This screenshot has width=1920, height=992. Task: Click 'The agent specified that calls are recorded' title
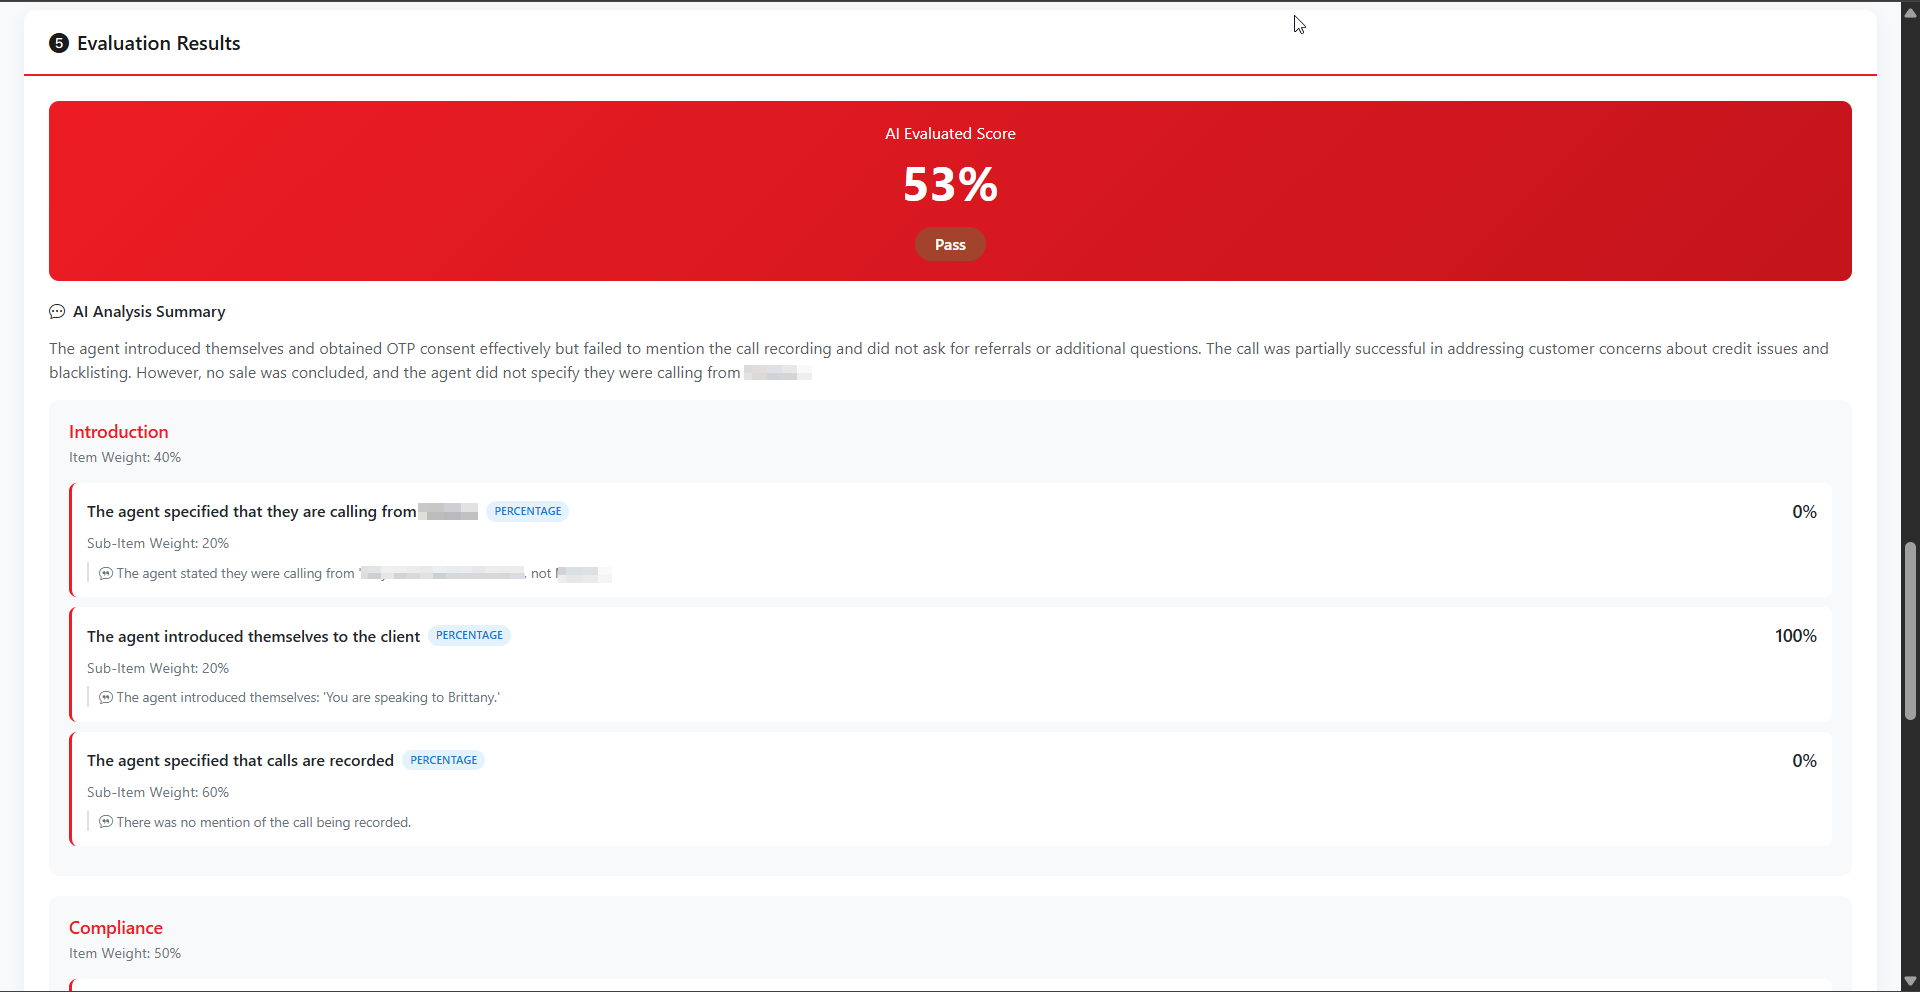[x=240, y=761]
